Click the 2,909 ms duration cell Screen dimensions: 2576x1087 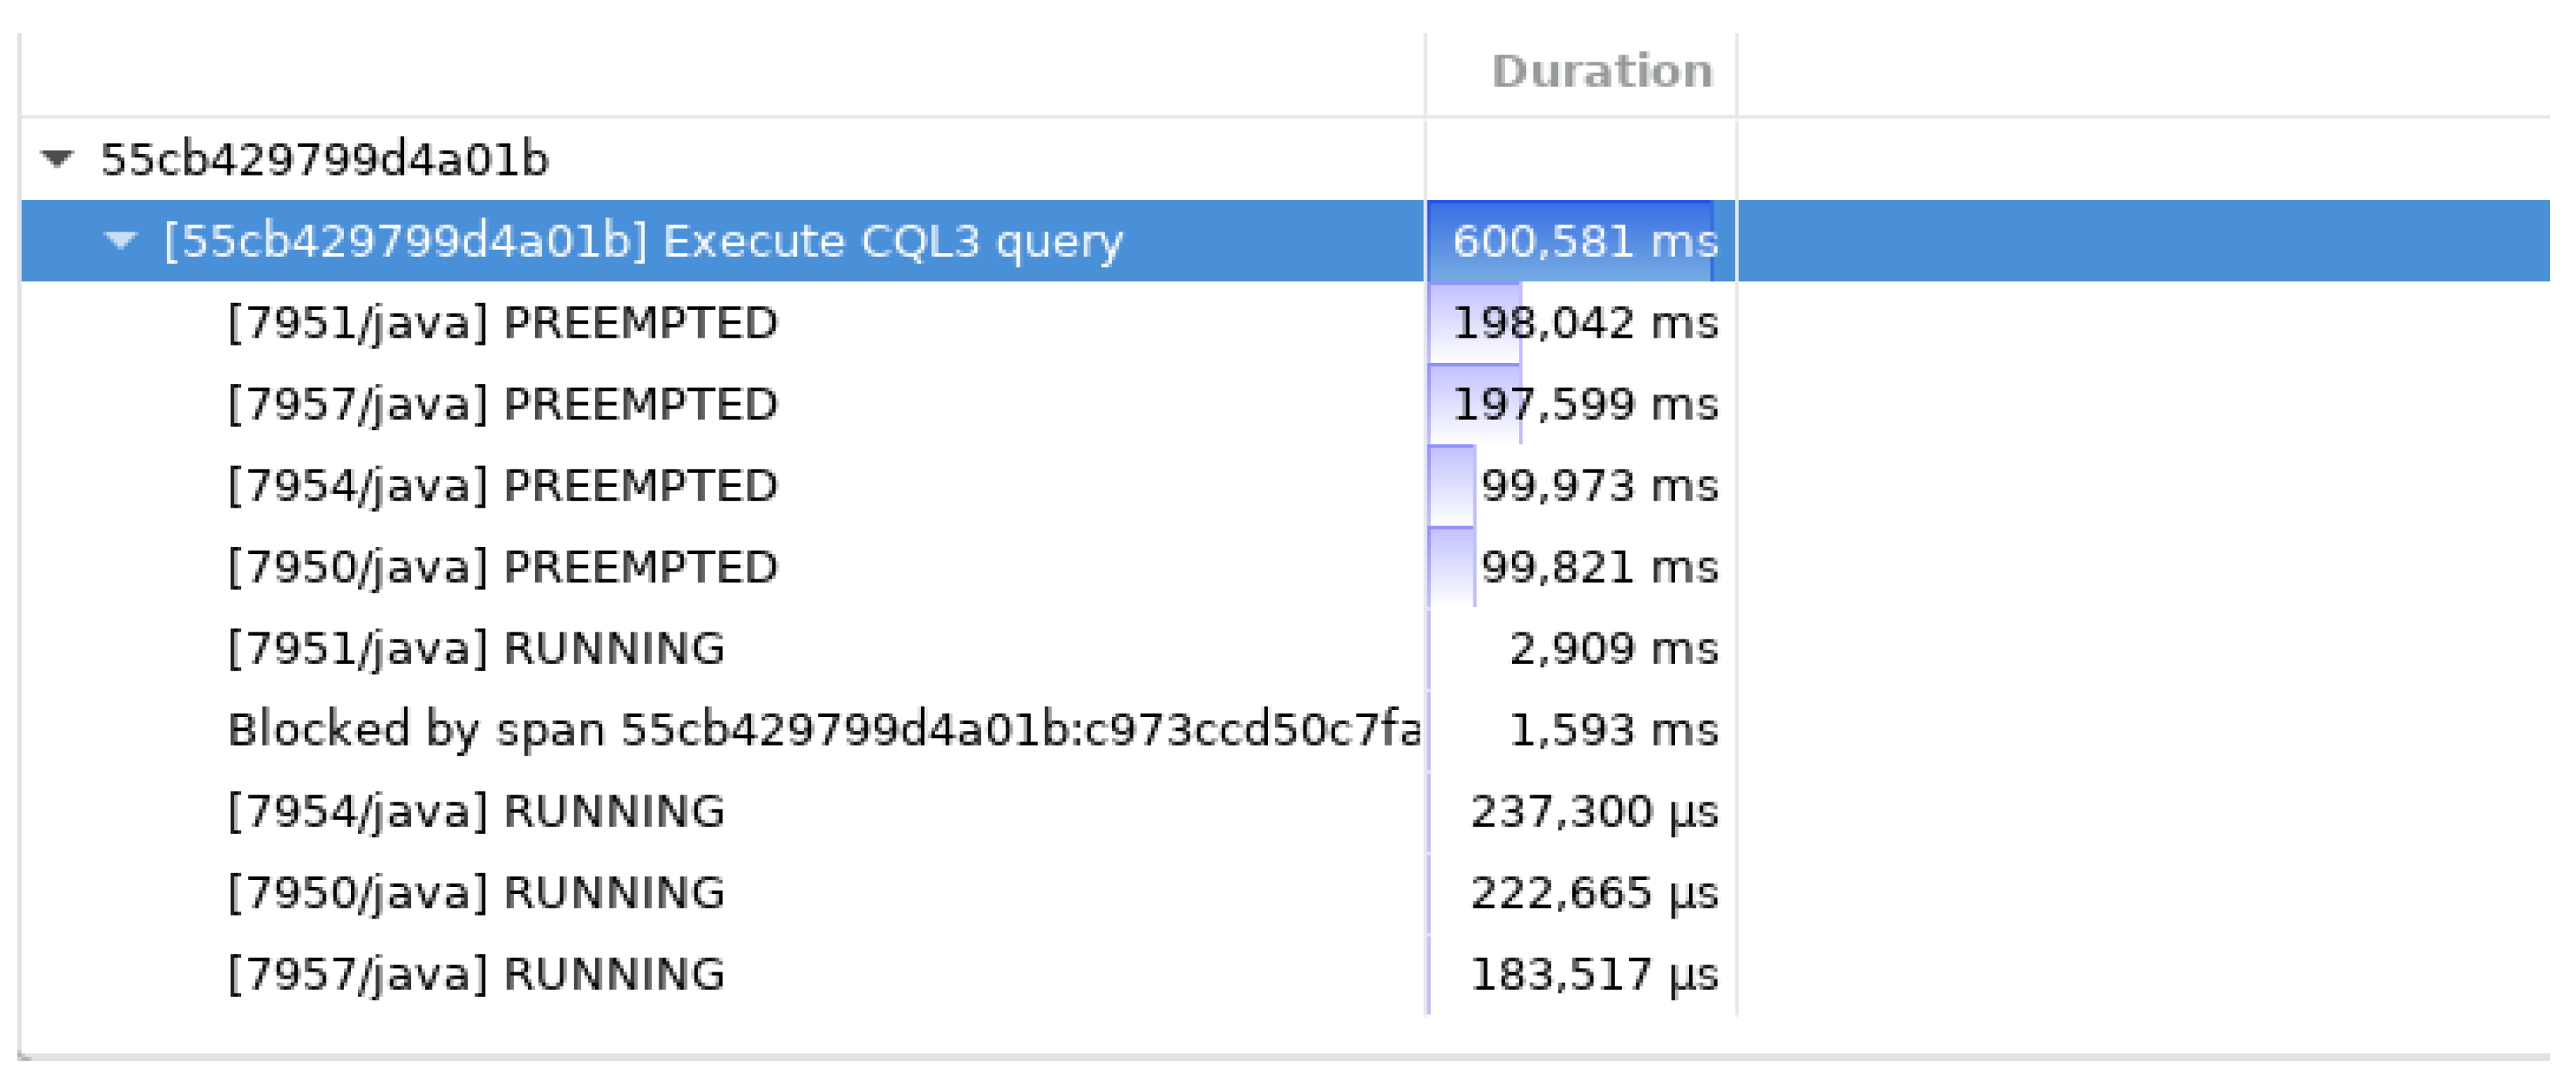point(1612,649)
